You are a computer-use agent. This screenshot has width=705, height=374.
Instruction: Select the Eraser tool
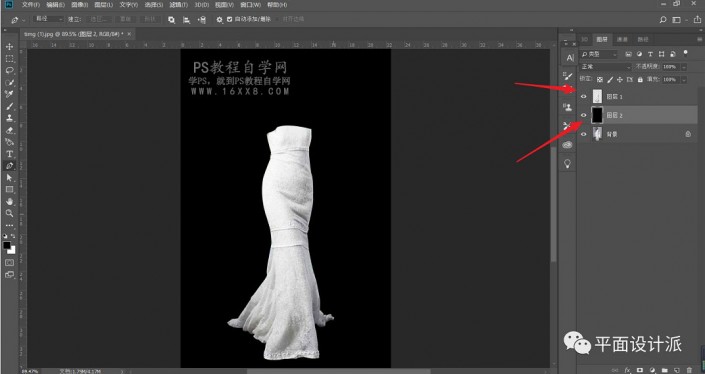click(x=9, y=130)
